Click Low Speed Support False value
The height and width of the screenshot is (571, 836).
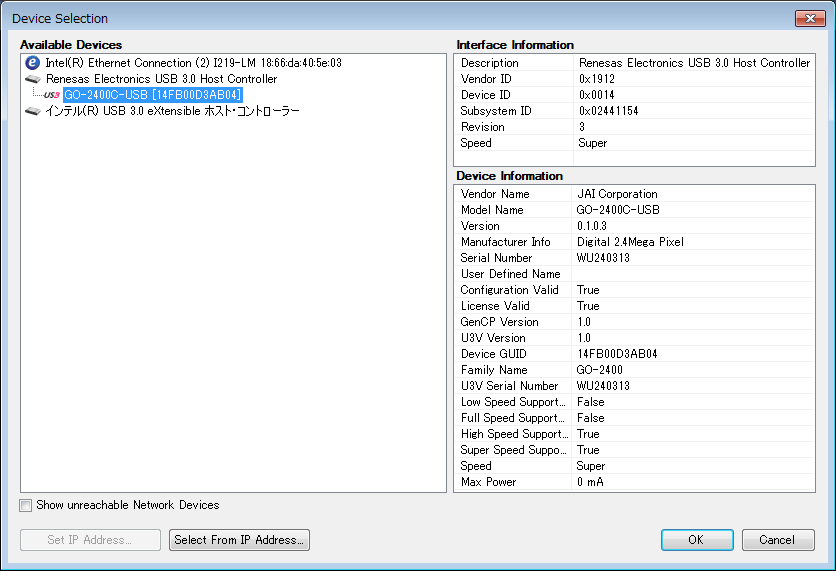591,402
